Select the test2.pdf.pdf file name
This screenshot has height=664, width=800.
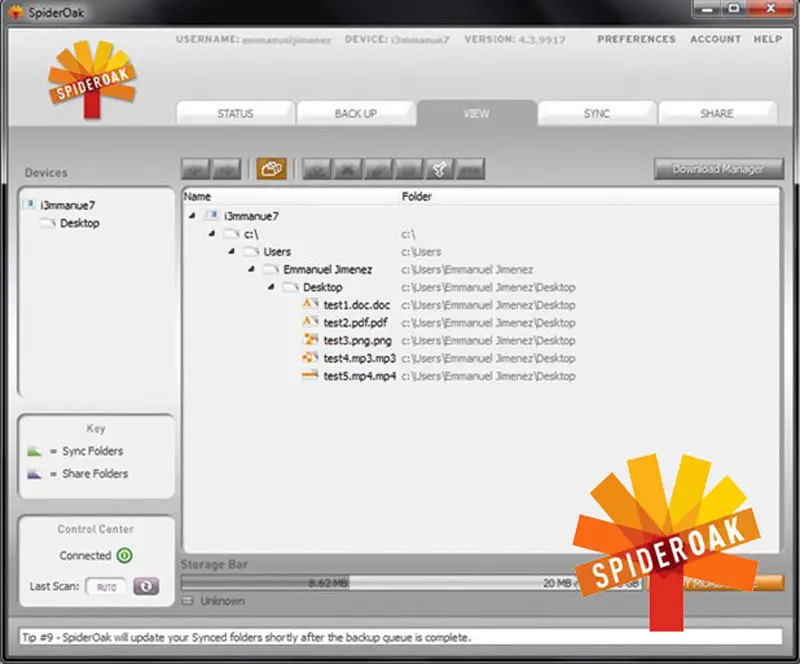pyautogui.click(x=355, y=323)
